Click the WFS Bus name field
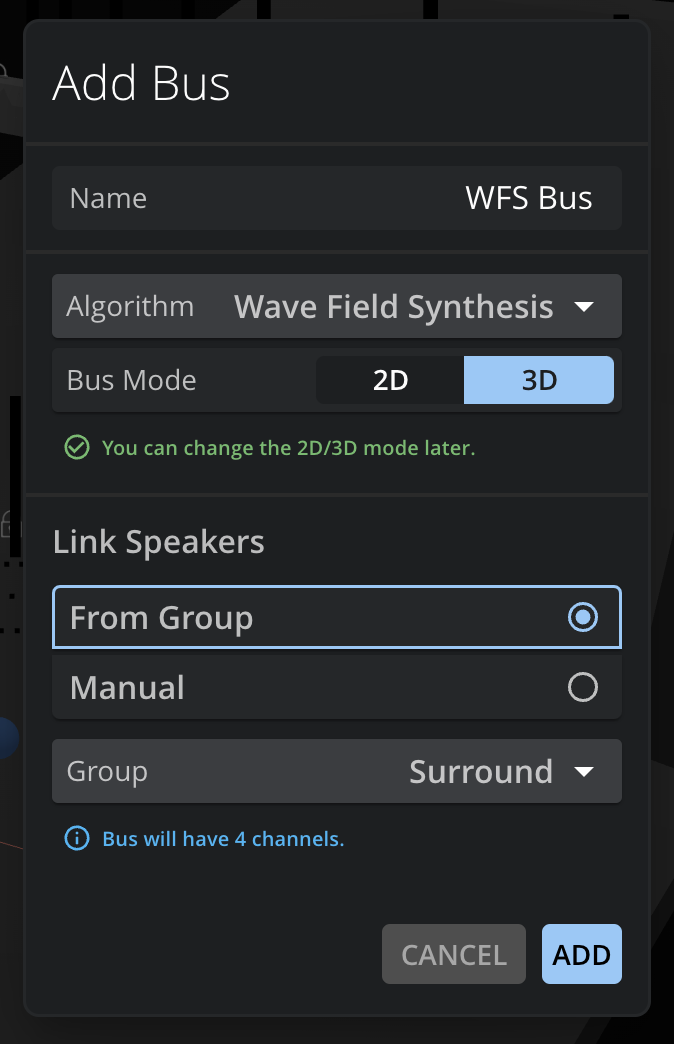The height and width of the screenshot is (1044, 674). point(337,198)
